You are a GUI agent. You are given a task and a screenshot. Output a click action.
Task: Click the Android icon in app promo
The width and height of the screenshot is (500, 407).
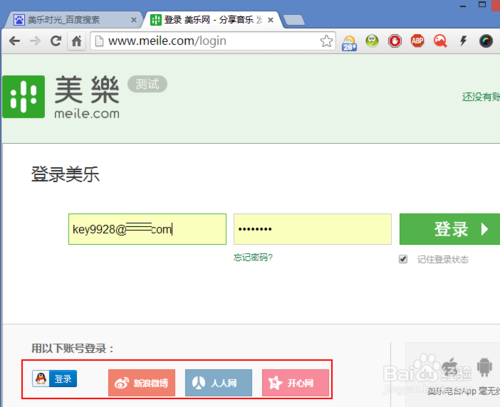[484, 367]
